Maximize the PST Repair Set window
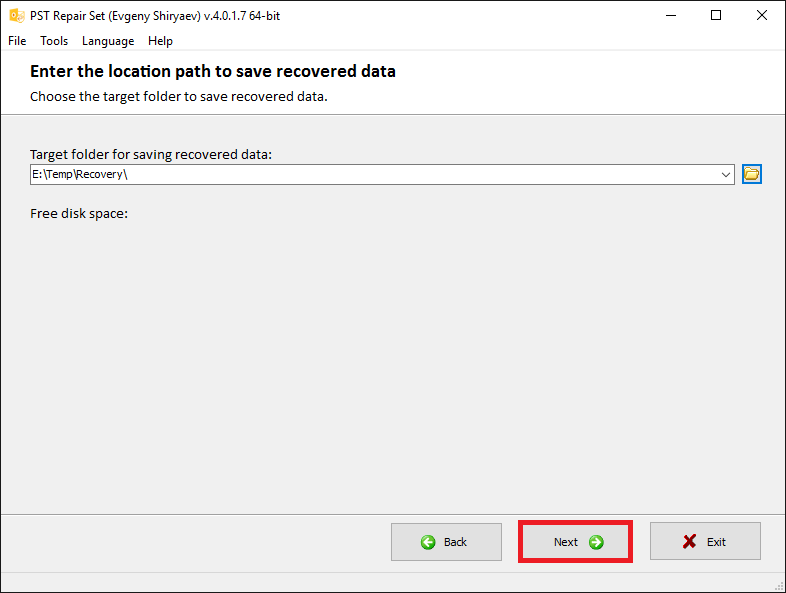786x593 pixels. point(716,16)
